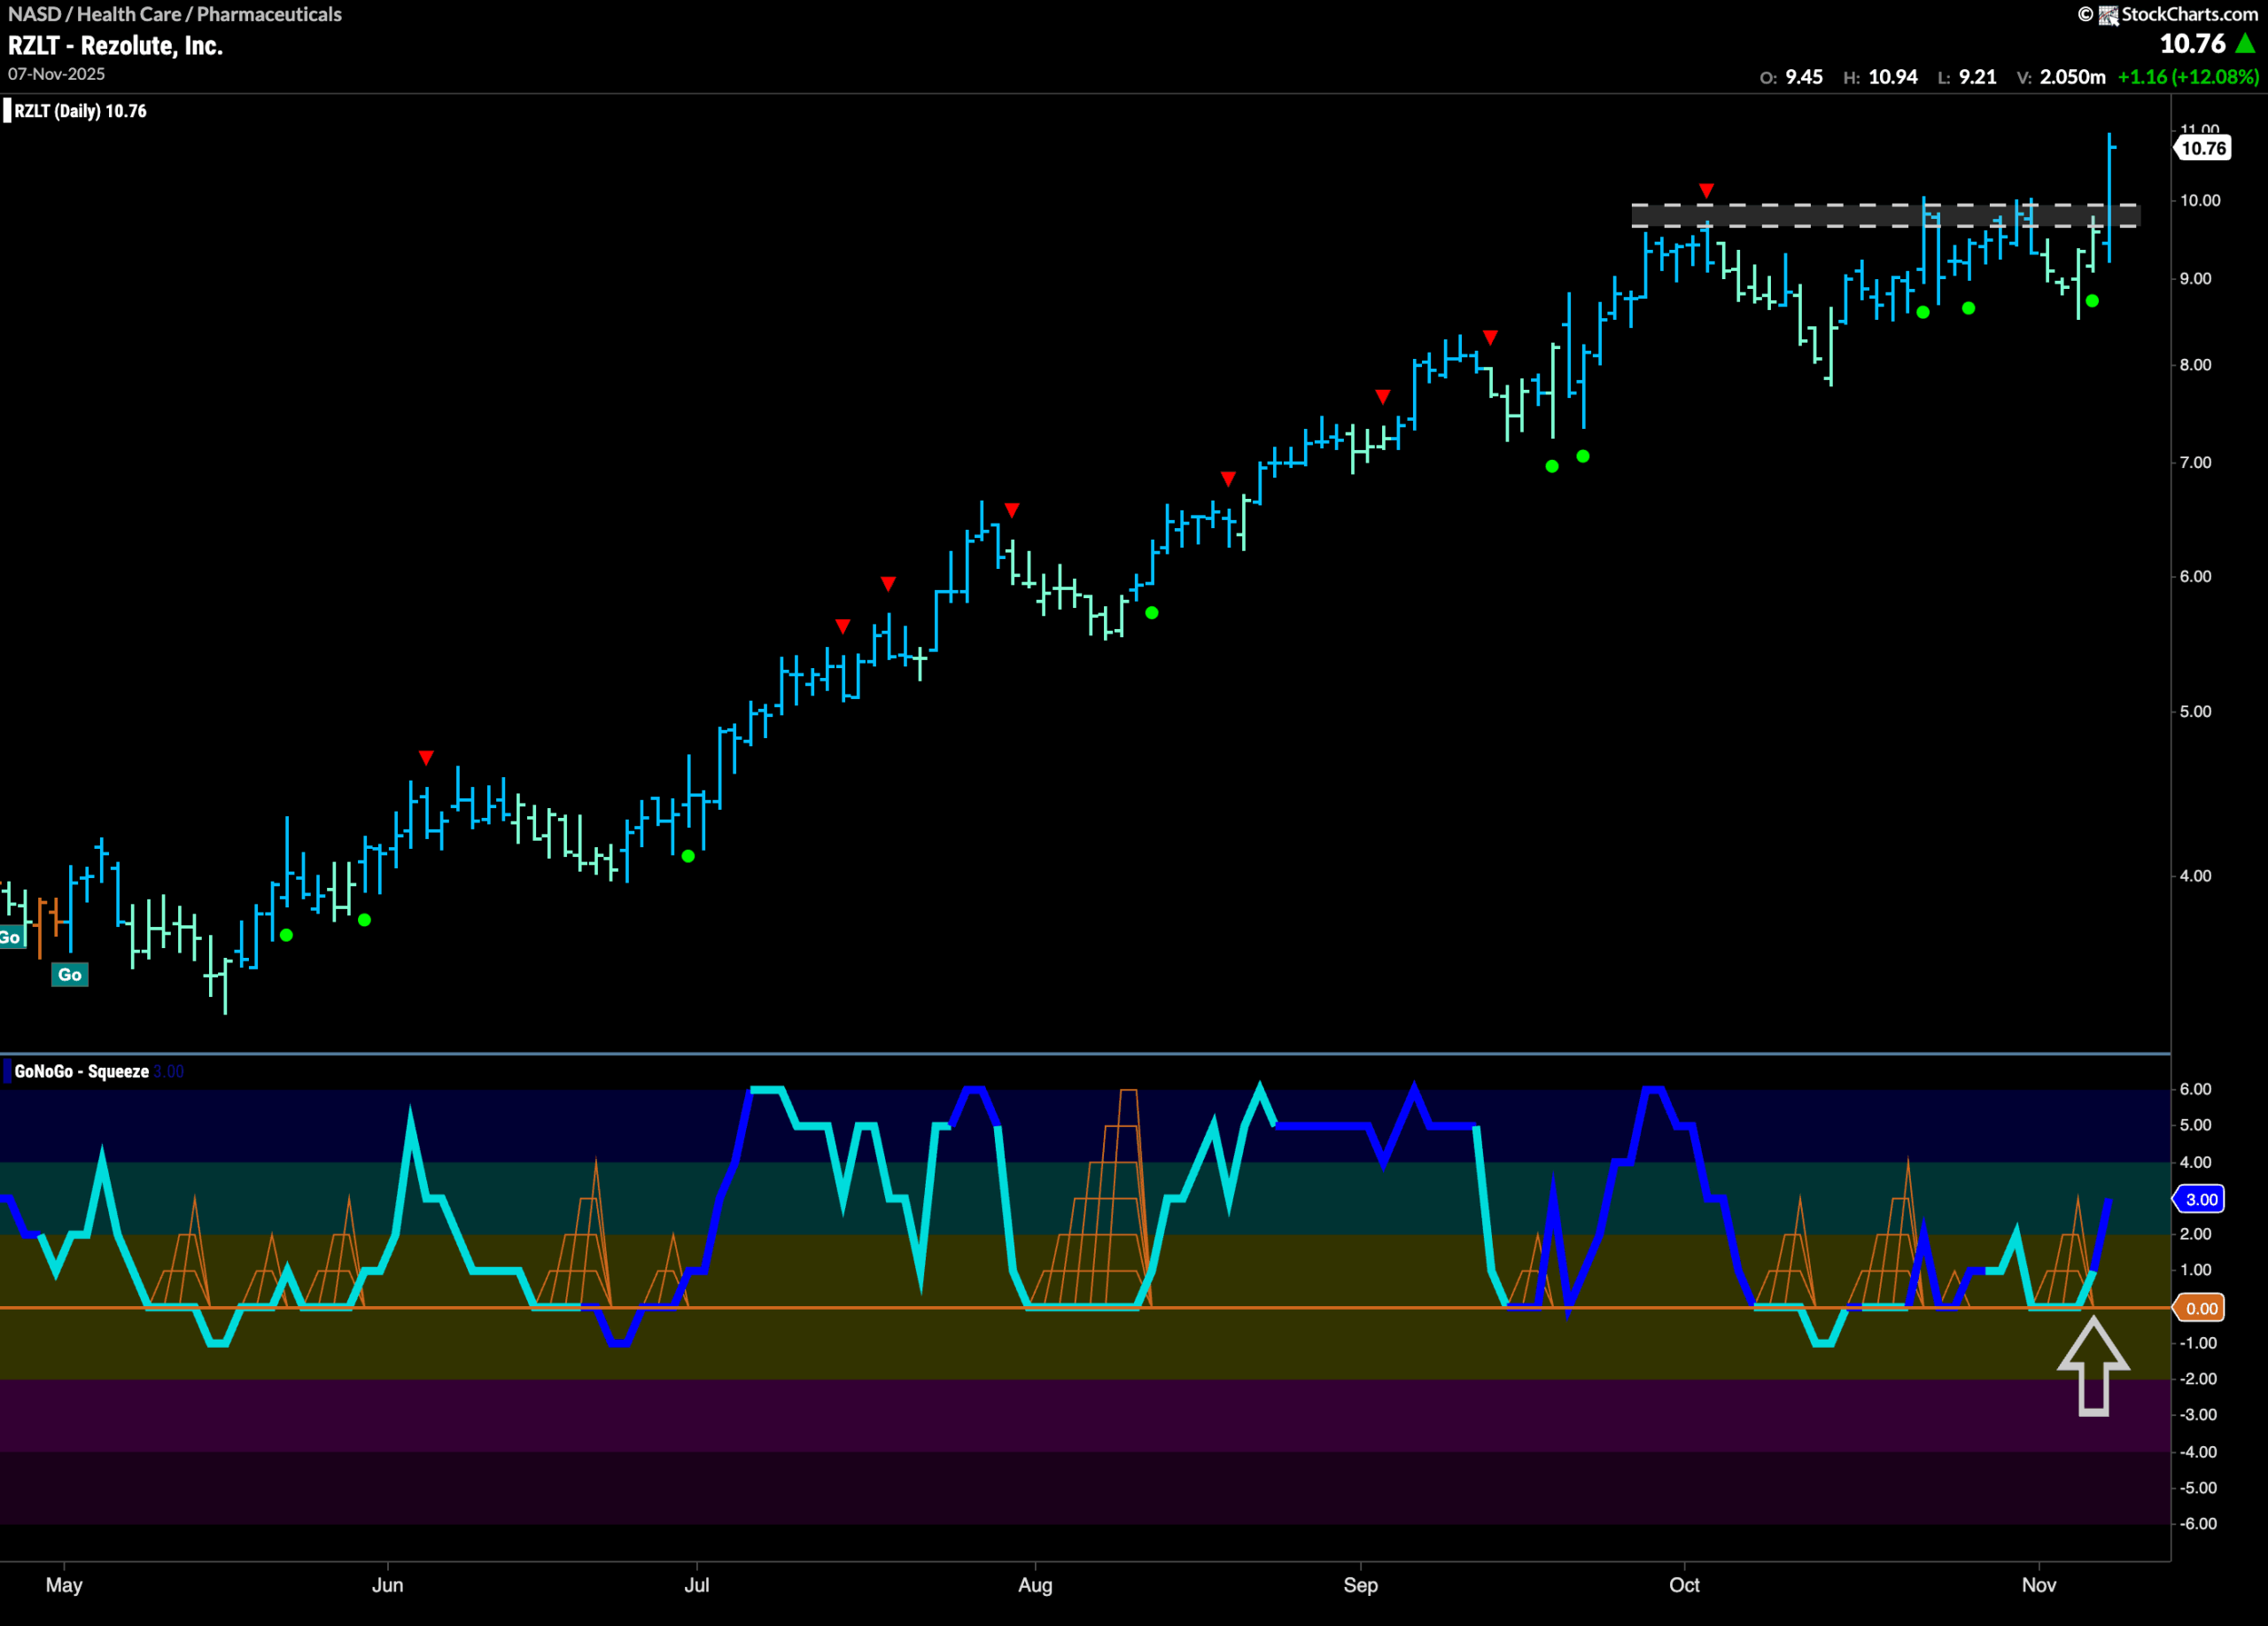Click the 07-Nov-2025 date text
The height and width of the screenshot is (1626, 2268).
click(56, 74)
